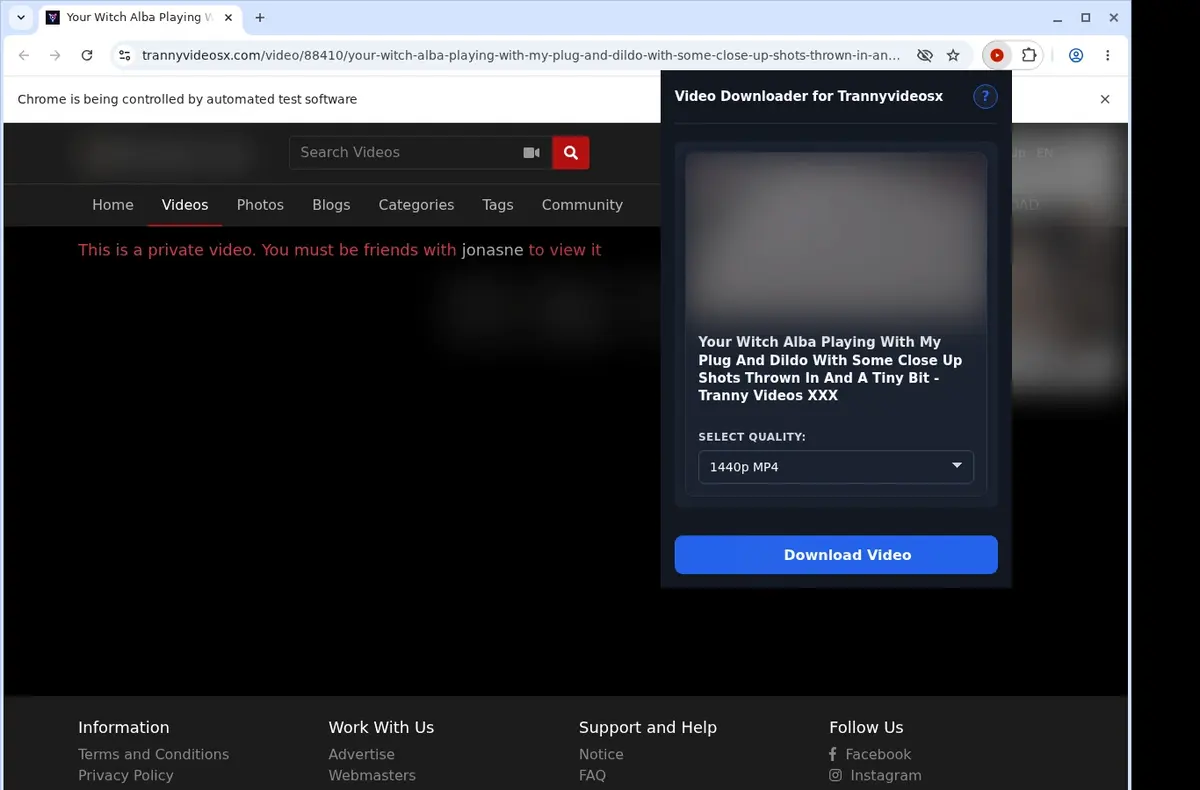Click the video camera icon in search box
Screen dimensions: 1200x790
(x=531, y=153)
